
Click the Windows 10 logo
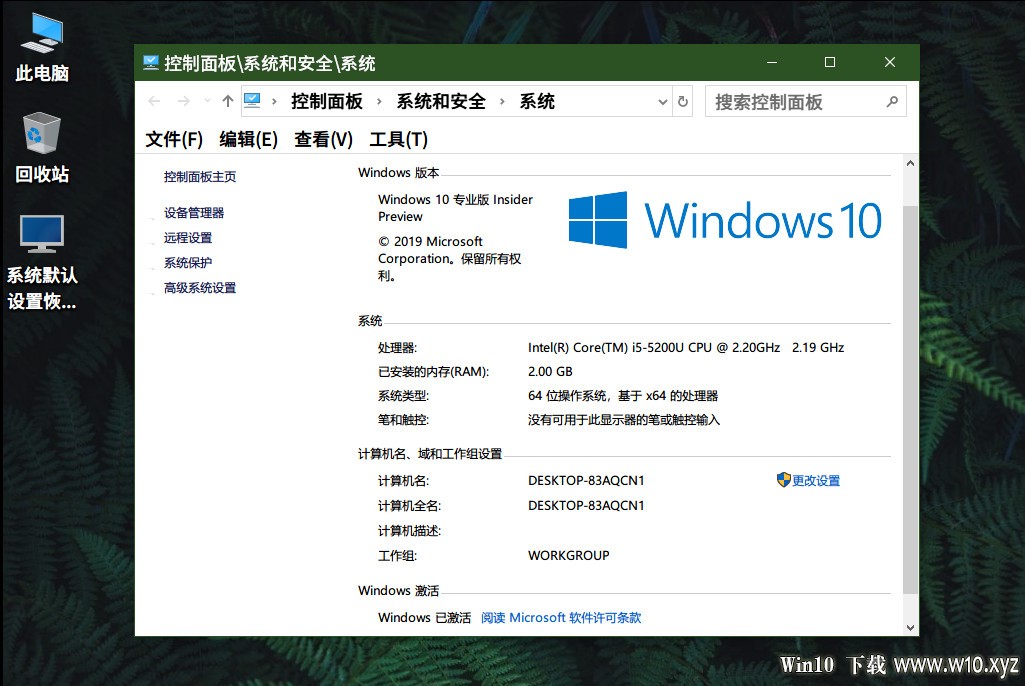click(x=725, y=220)
